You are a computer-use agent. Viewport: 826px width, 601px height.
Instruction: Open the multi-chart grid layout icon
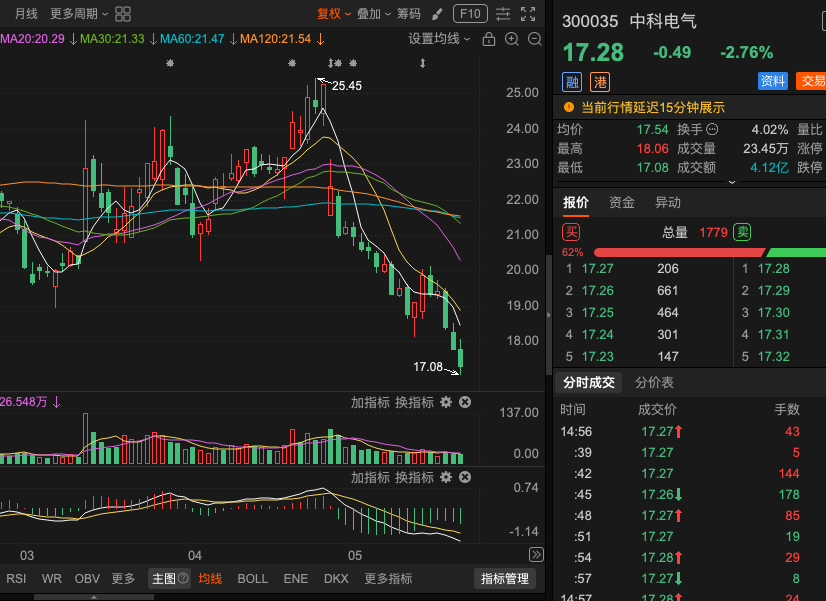[123, 14]
